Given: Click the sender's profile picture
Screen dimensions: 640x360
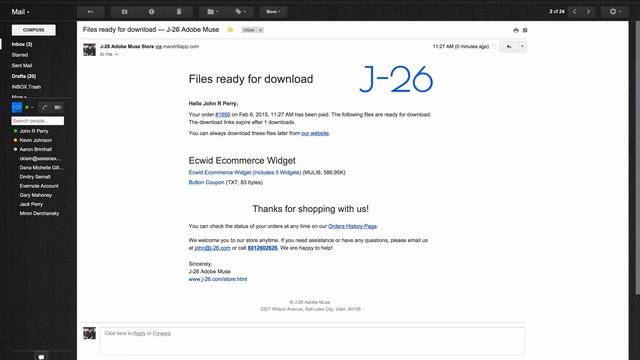Looking at the screenshot, I should pyautogui.click(x=89, y=50).
